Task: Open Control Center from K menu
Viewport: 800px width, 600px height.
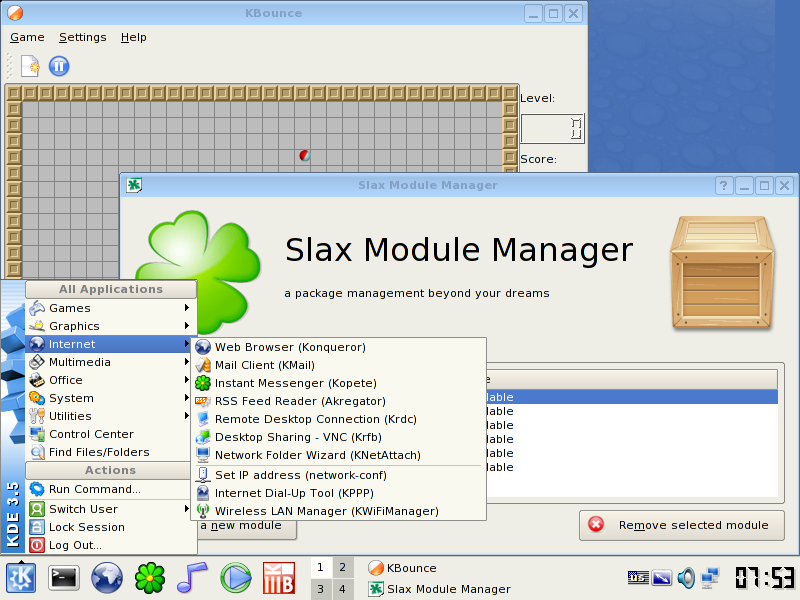Action: click(110, 434)
